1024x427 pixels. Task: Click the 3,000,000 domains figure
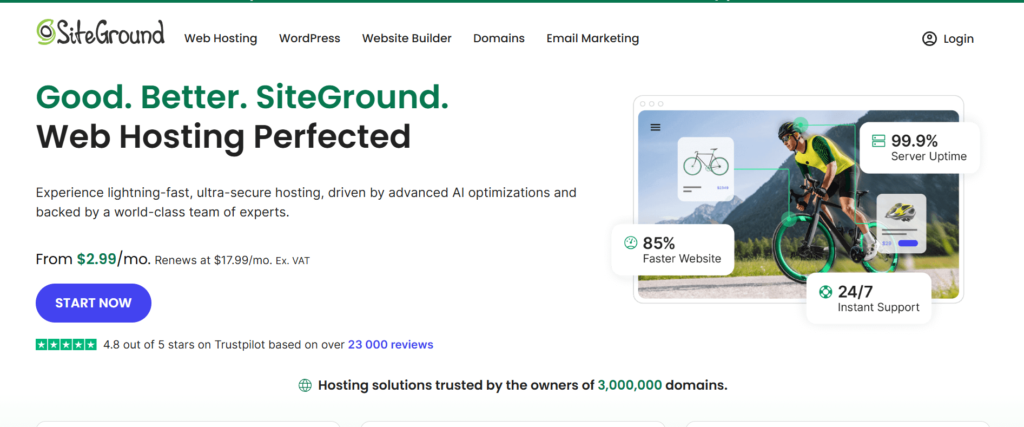click(x=630, y=385)
